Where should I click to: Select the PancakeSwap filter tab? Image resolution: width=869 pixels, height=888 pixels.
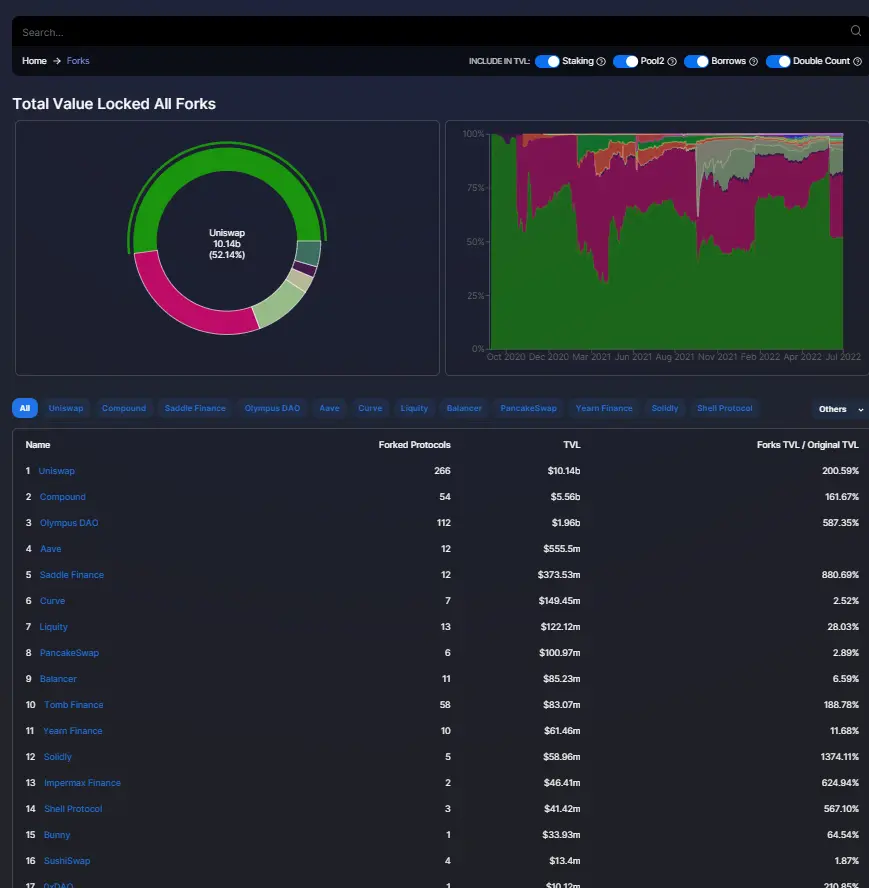tap(529, 408)
